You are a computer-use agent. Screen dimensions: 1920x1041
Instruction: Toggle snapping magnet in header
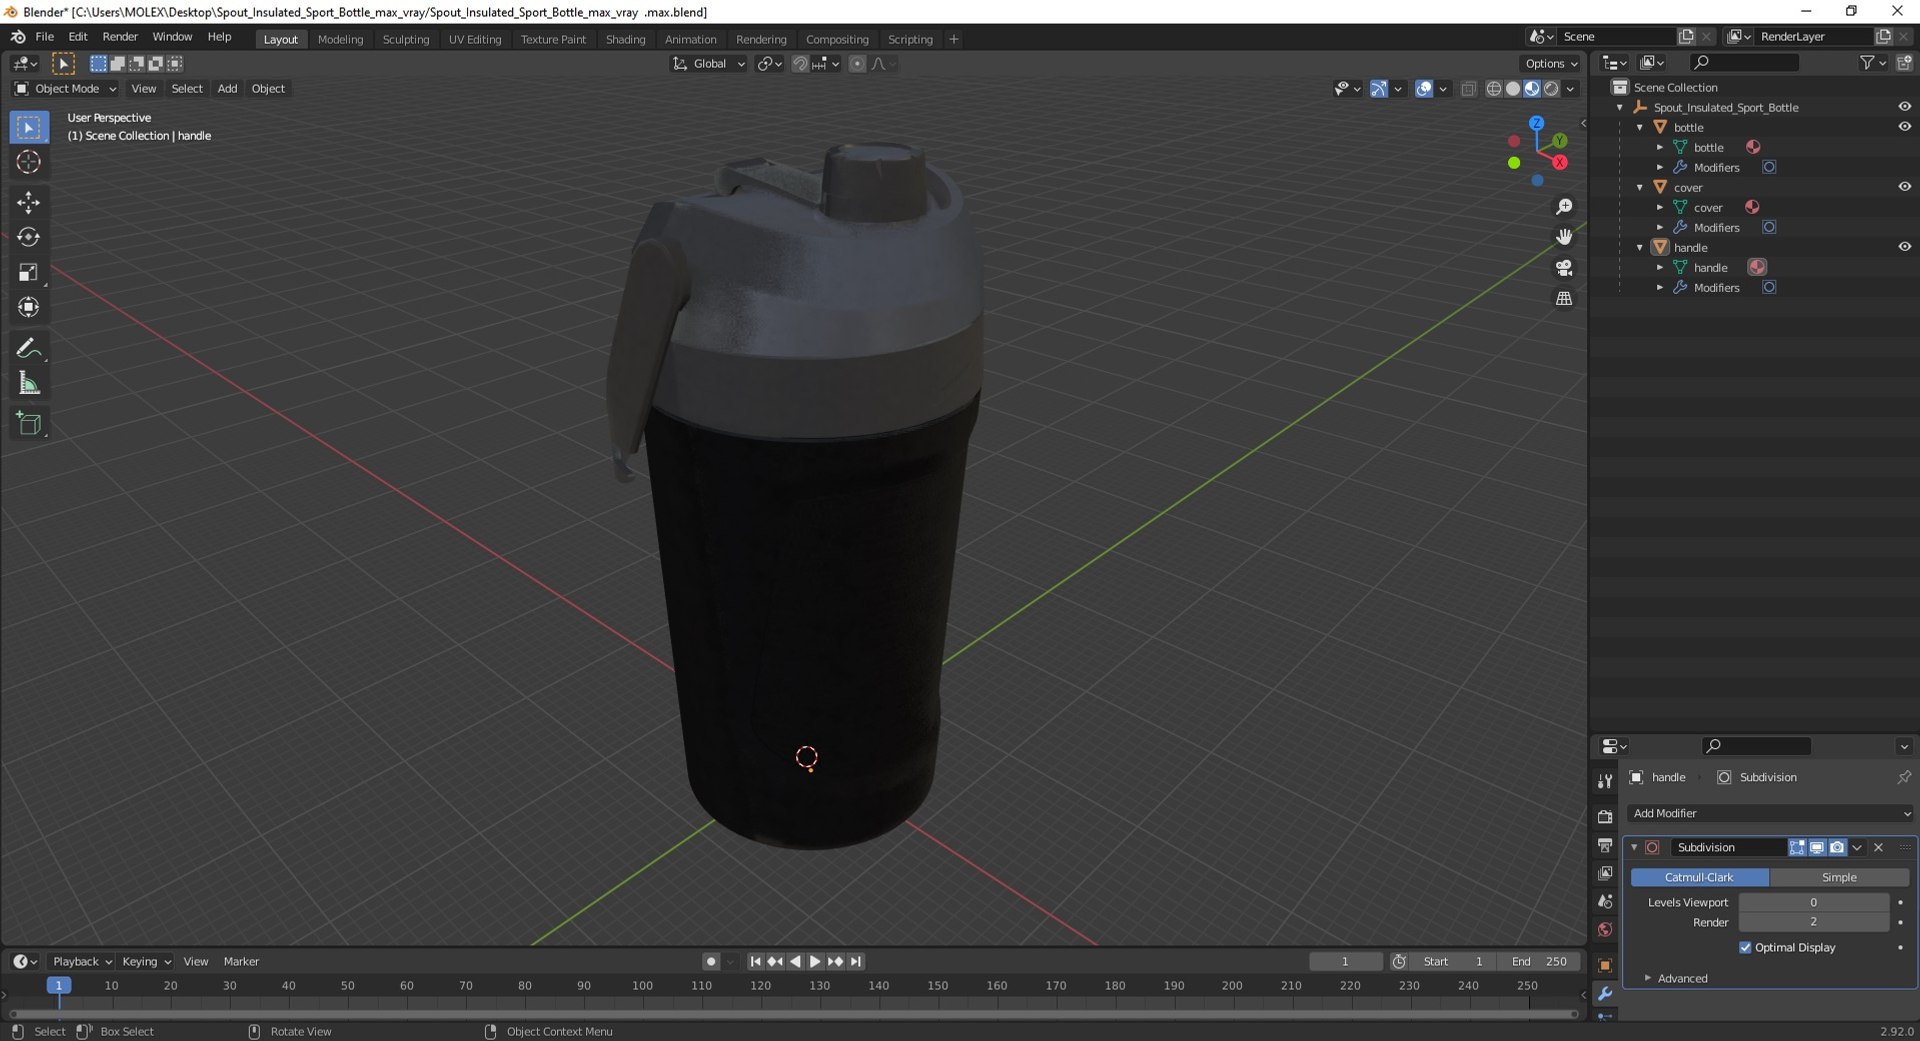click(800, 63)
